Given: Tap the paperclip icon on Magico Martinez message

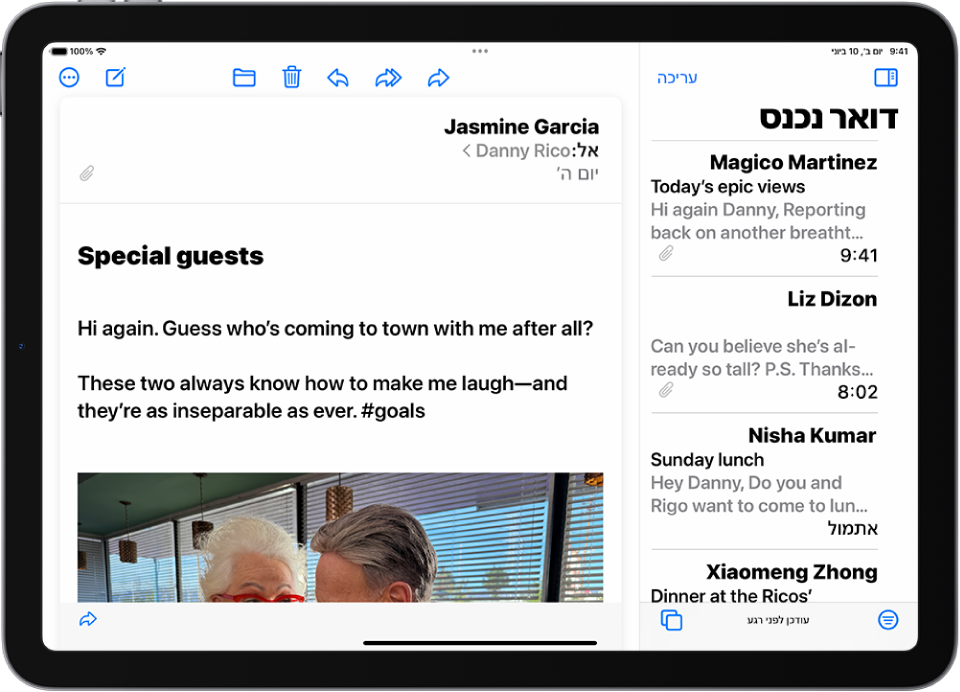Looking at the screenshot, I should (666, 253).
